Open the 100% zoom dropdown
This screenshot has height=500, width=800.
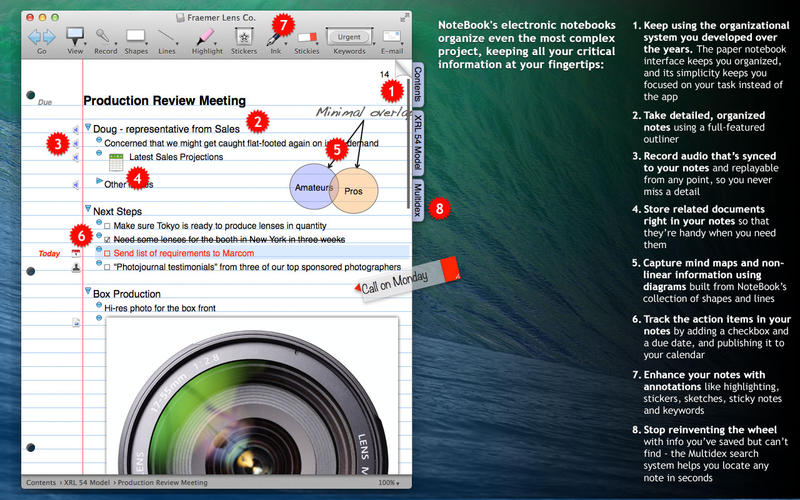coord(391,482)
